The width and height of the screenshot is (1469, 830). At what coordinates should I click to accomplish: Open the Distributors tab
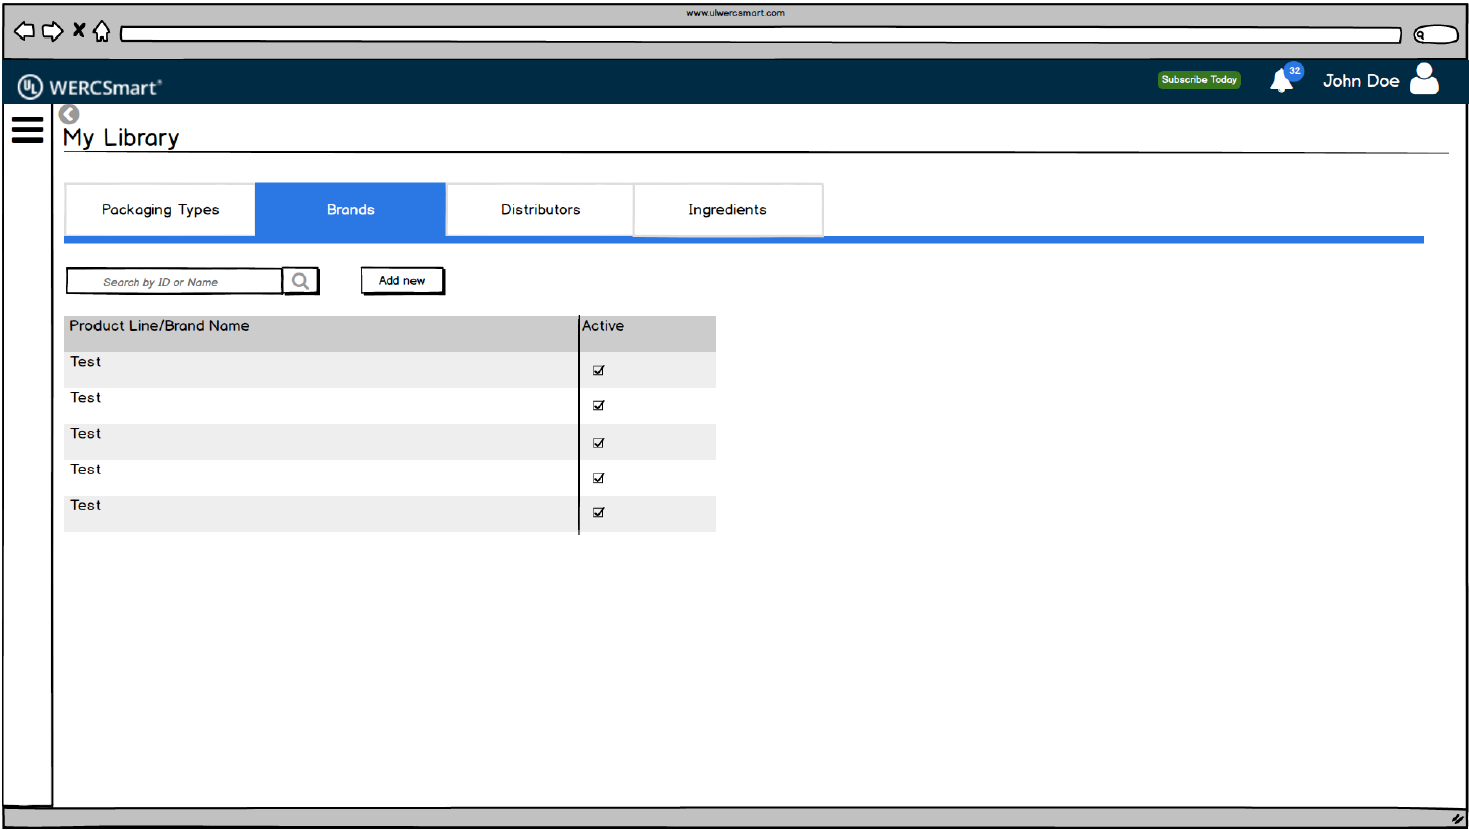click(540, 210)
